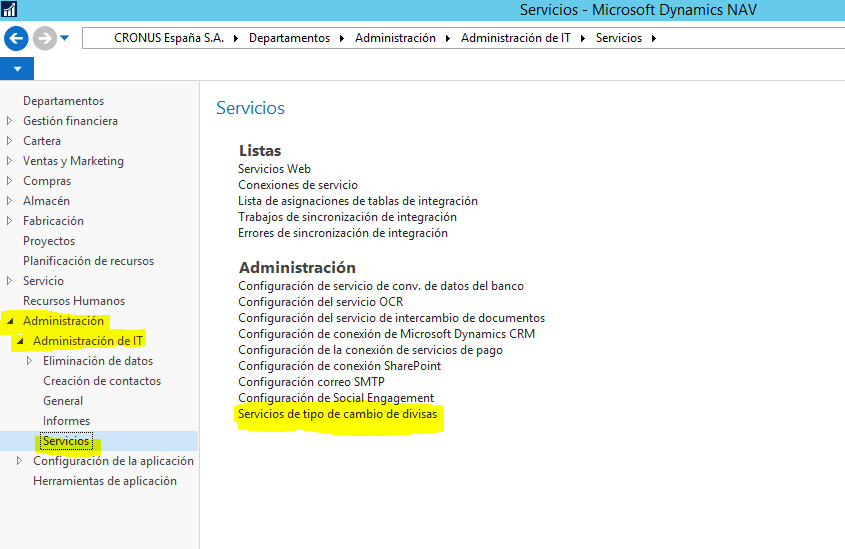Screen dimensions: 845x549
Task: Select General under Administración de IT
Action: [x=63, y=401]
